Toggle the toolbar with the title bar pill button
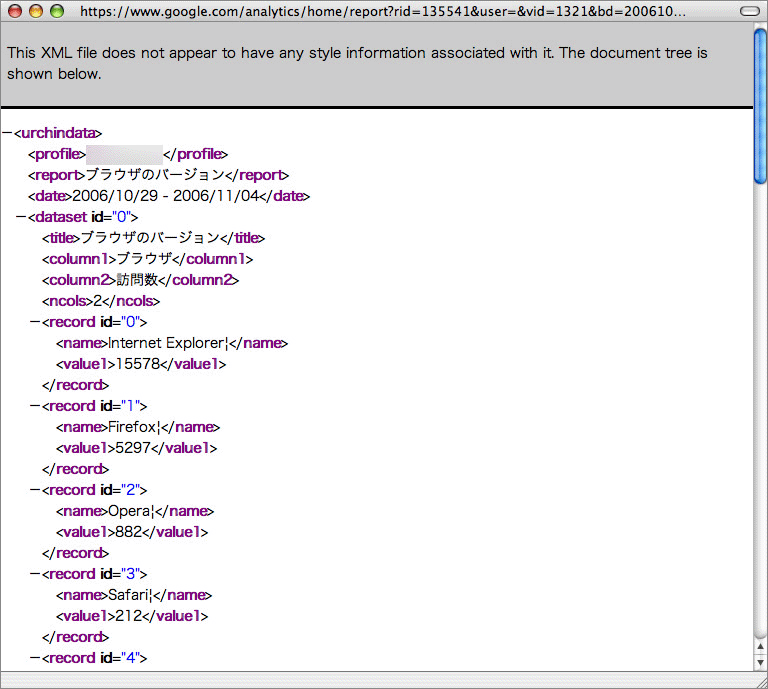This screenshot has width=768, height=689. pos(748,11)
